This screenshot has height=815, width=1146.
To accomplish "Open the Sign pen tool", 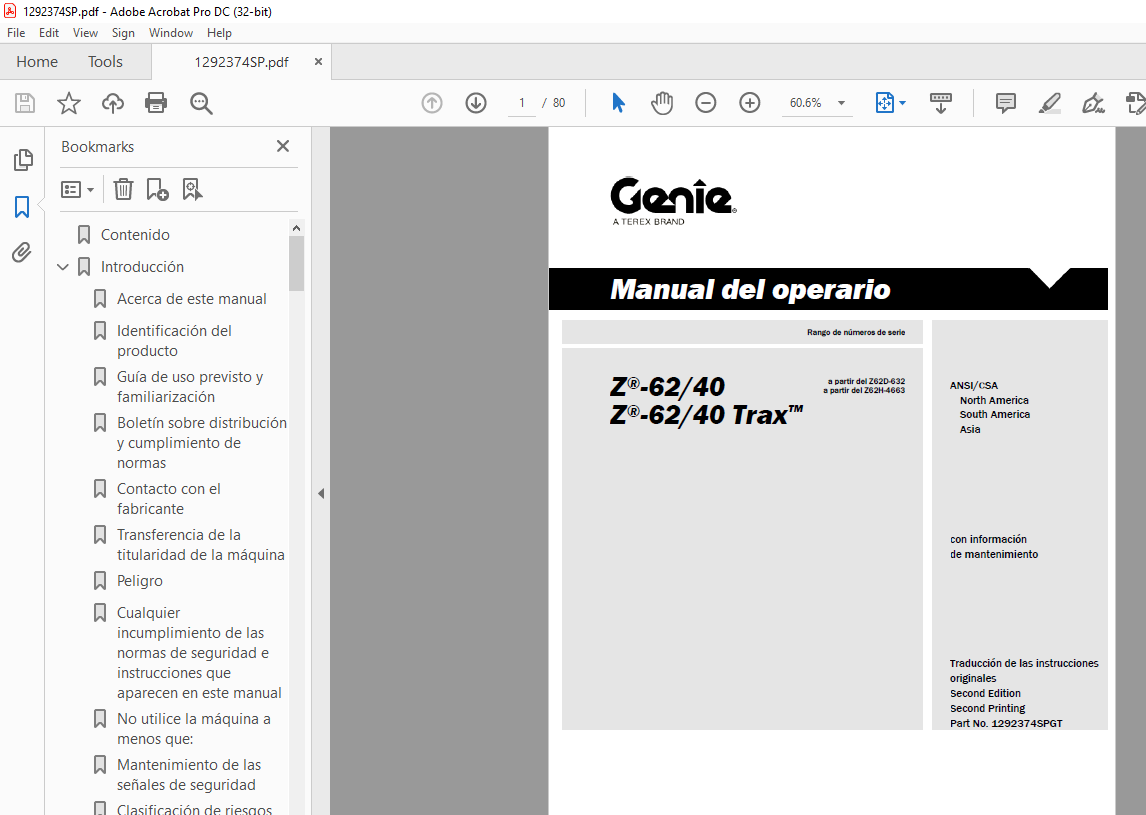I will (1093, 103).
